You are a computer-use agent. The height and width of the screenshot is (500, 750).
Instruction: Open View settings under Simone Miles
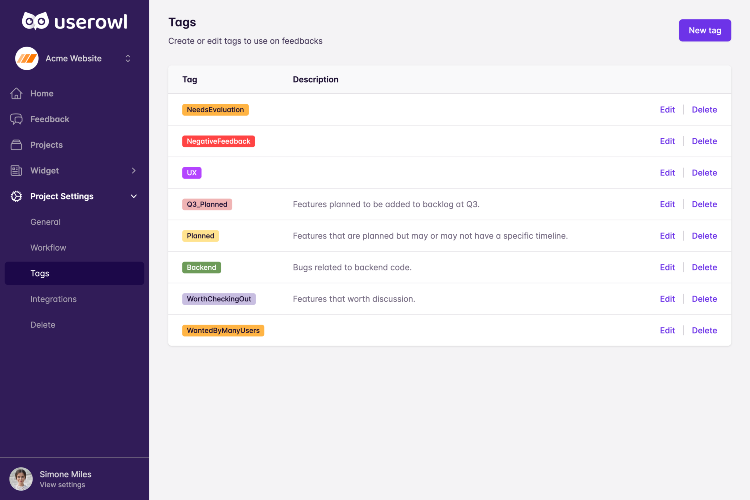coord(62,485)
